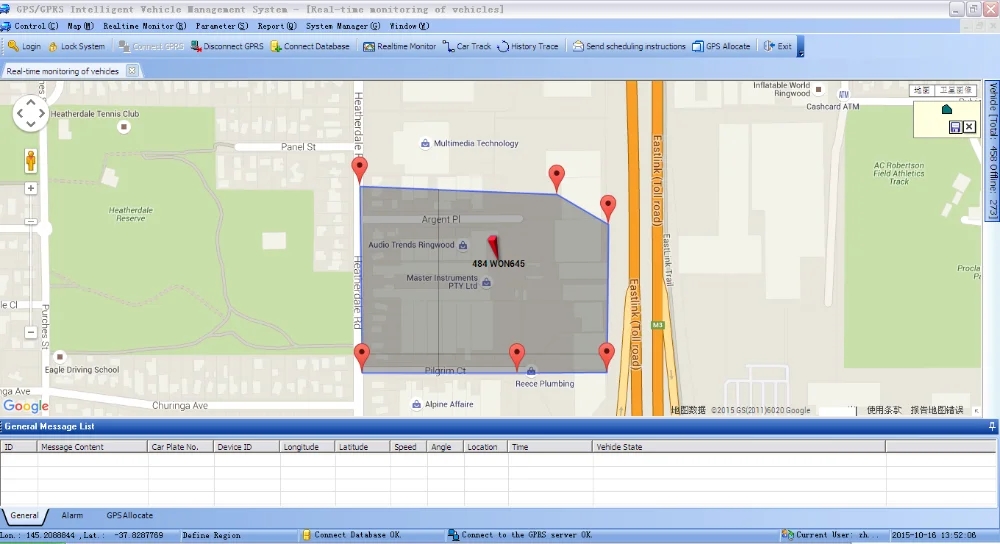Screen dimensions: 1000x544
Task: Zoom out with the map minus button
Action: [x=31, y=332]
